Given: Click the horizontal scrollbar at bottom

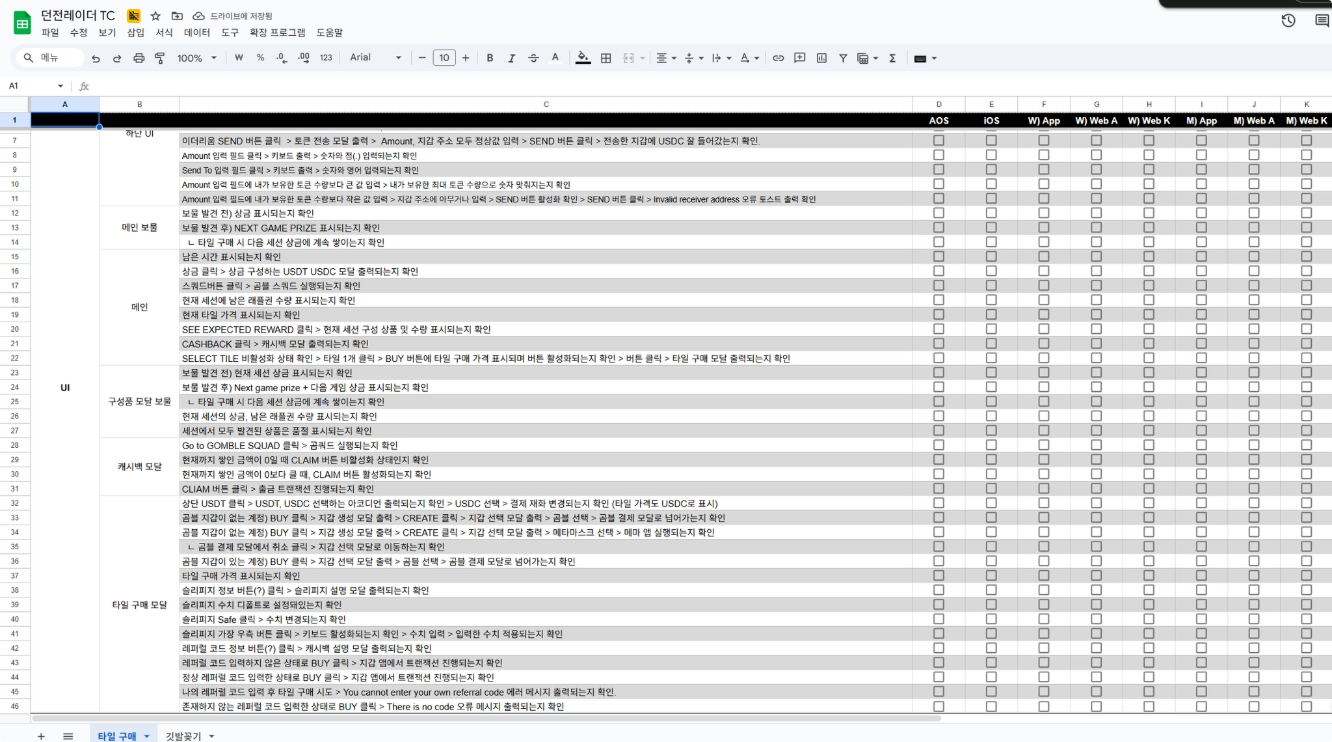Looking at the screenshot, I should click(486, 718).
